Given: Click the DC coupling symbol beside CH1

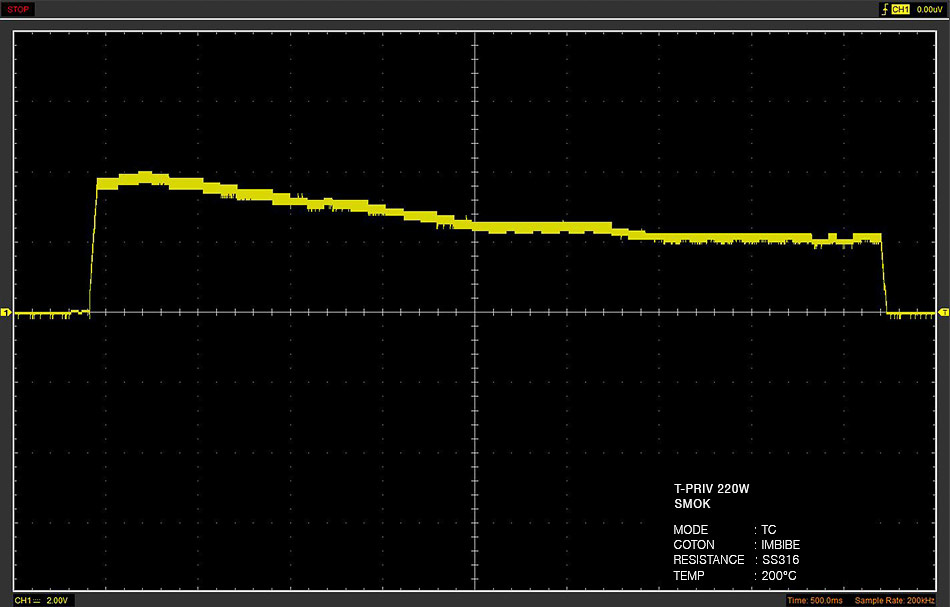Looking at the screenshot, I should coord(36,600).
